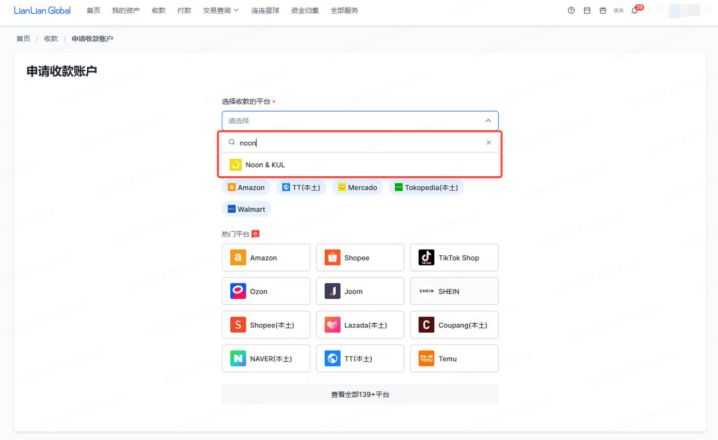Image resolution: width=718 pixels, height=440 pixels.
Task: Click the Joom icon
Action: coord(332,291)
